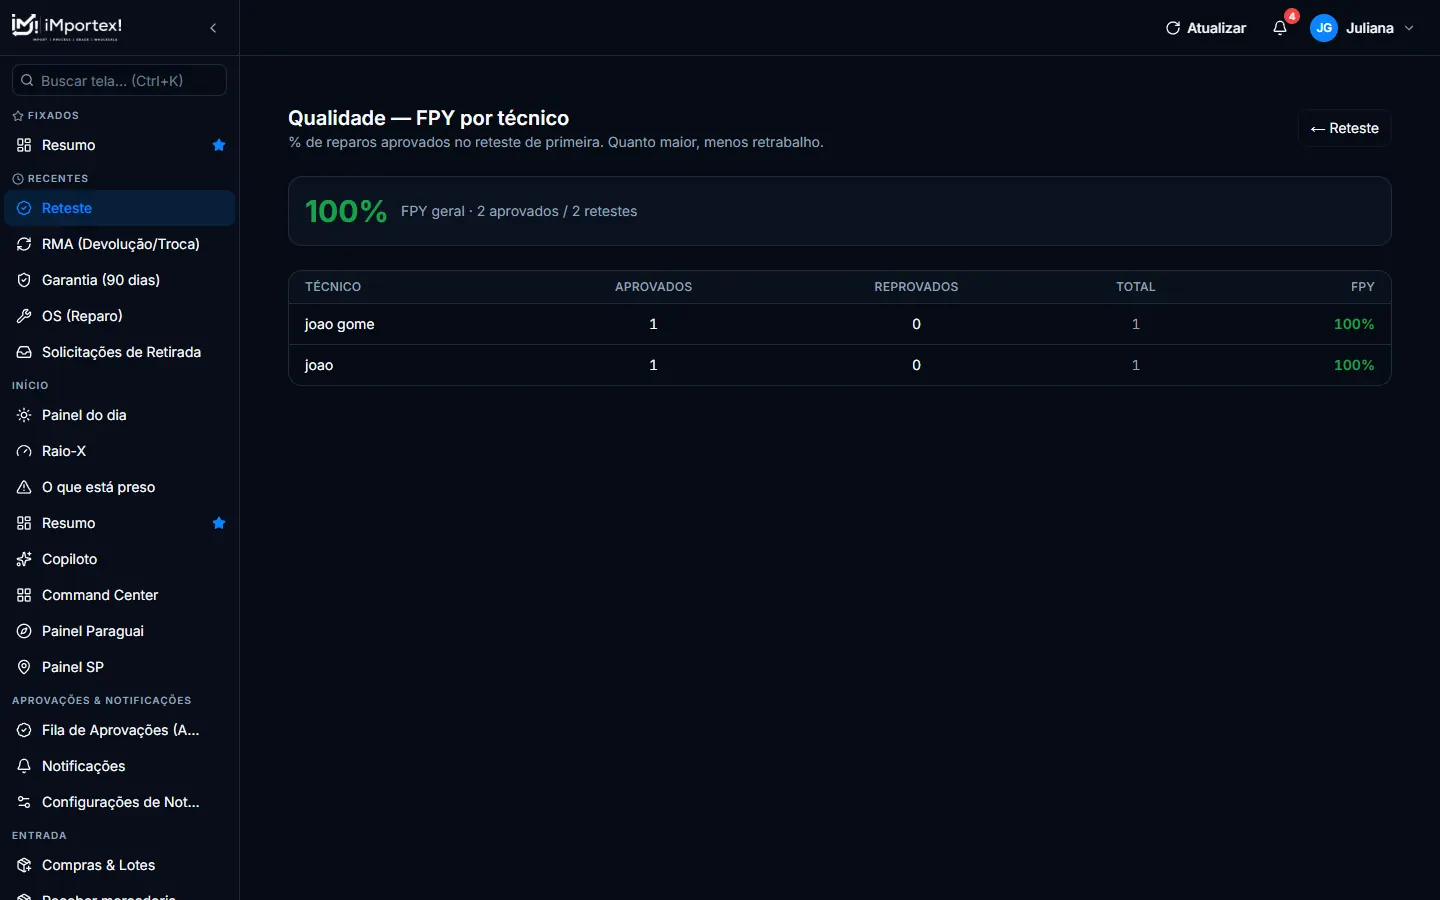Click the Solicitações de Retirada inbox icon
The image size is (1440, 900).
tap(24, 352)
